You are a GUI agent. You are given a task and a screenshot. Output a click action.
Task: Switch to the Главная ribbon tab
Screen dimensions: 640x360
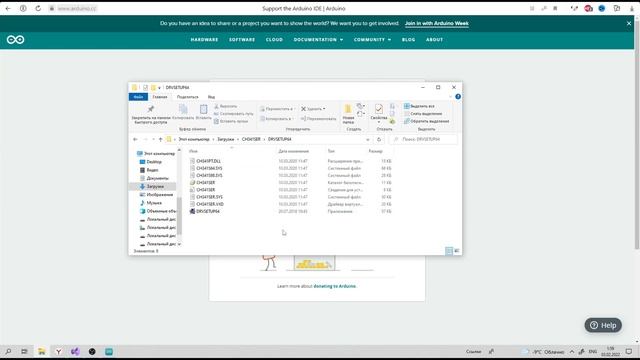tap(160, 97)
